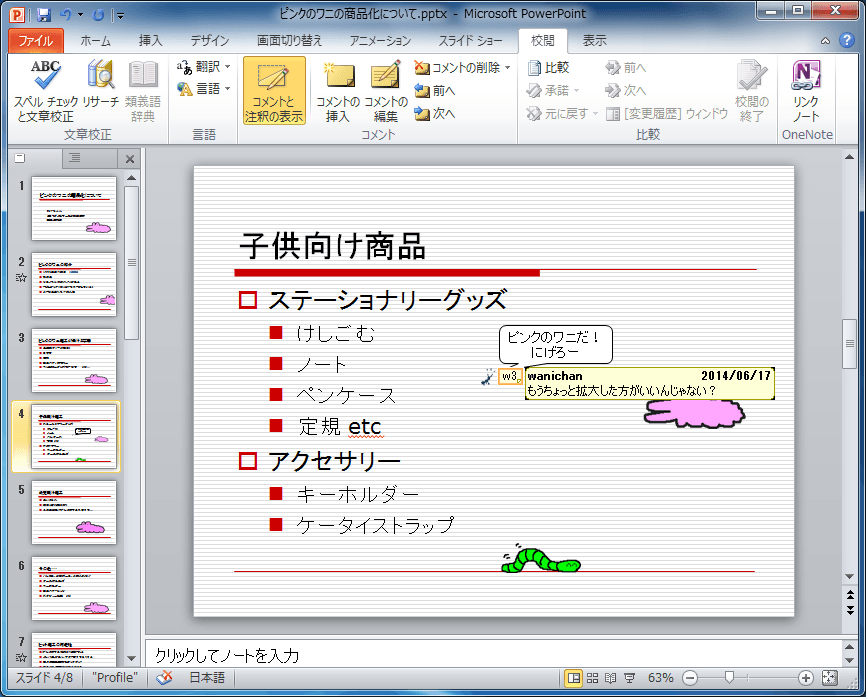Switch to Reading view
Viewport: 866px width, 697px height.
click(610, 678)
